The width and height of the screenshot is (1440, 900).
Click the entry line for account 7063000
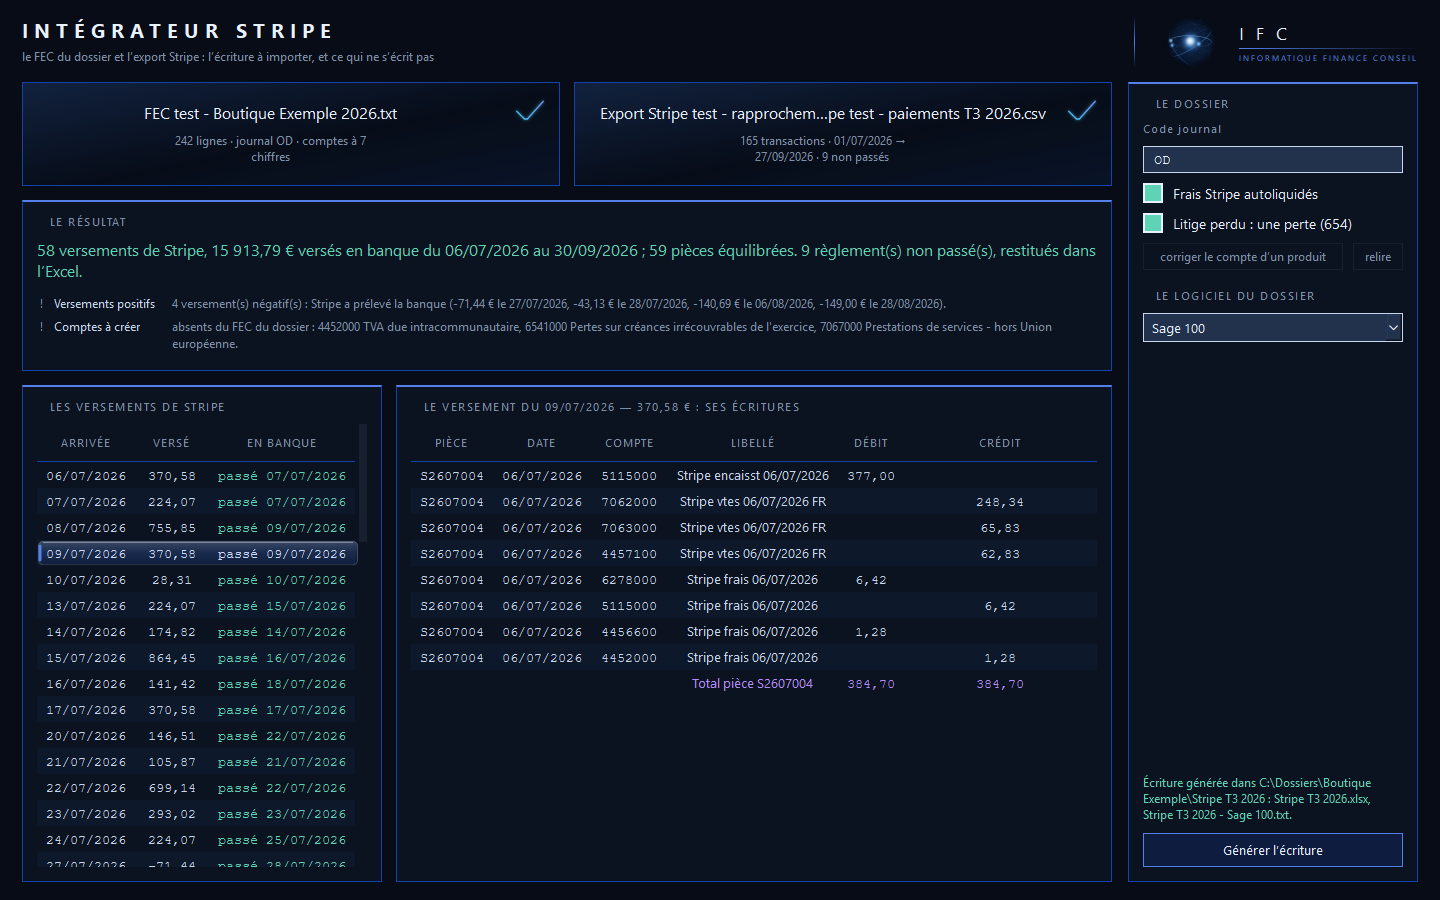tap(754, 528)
